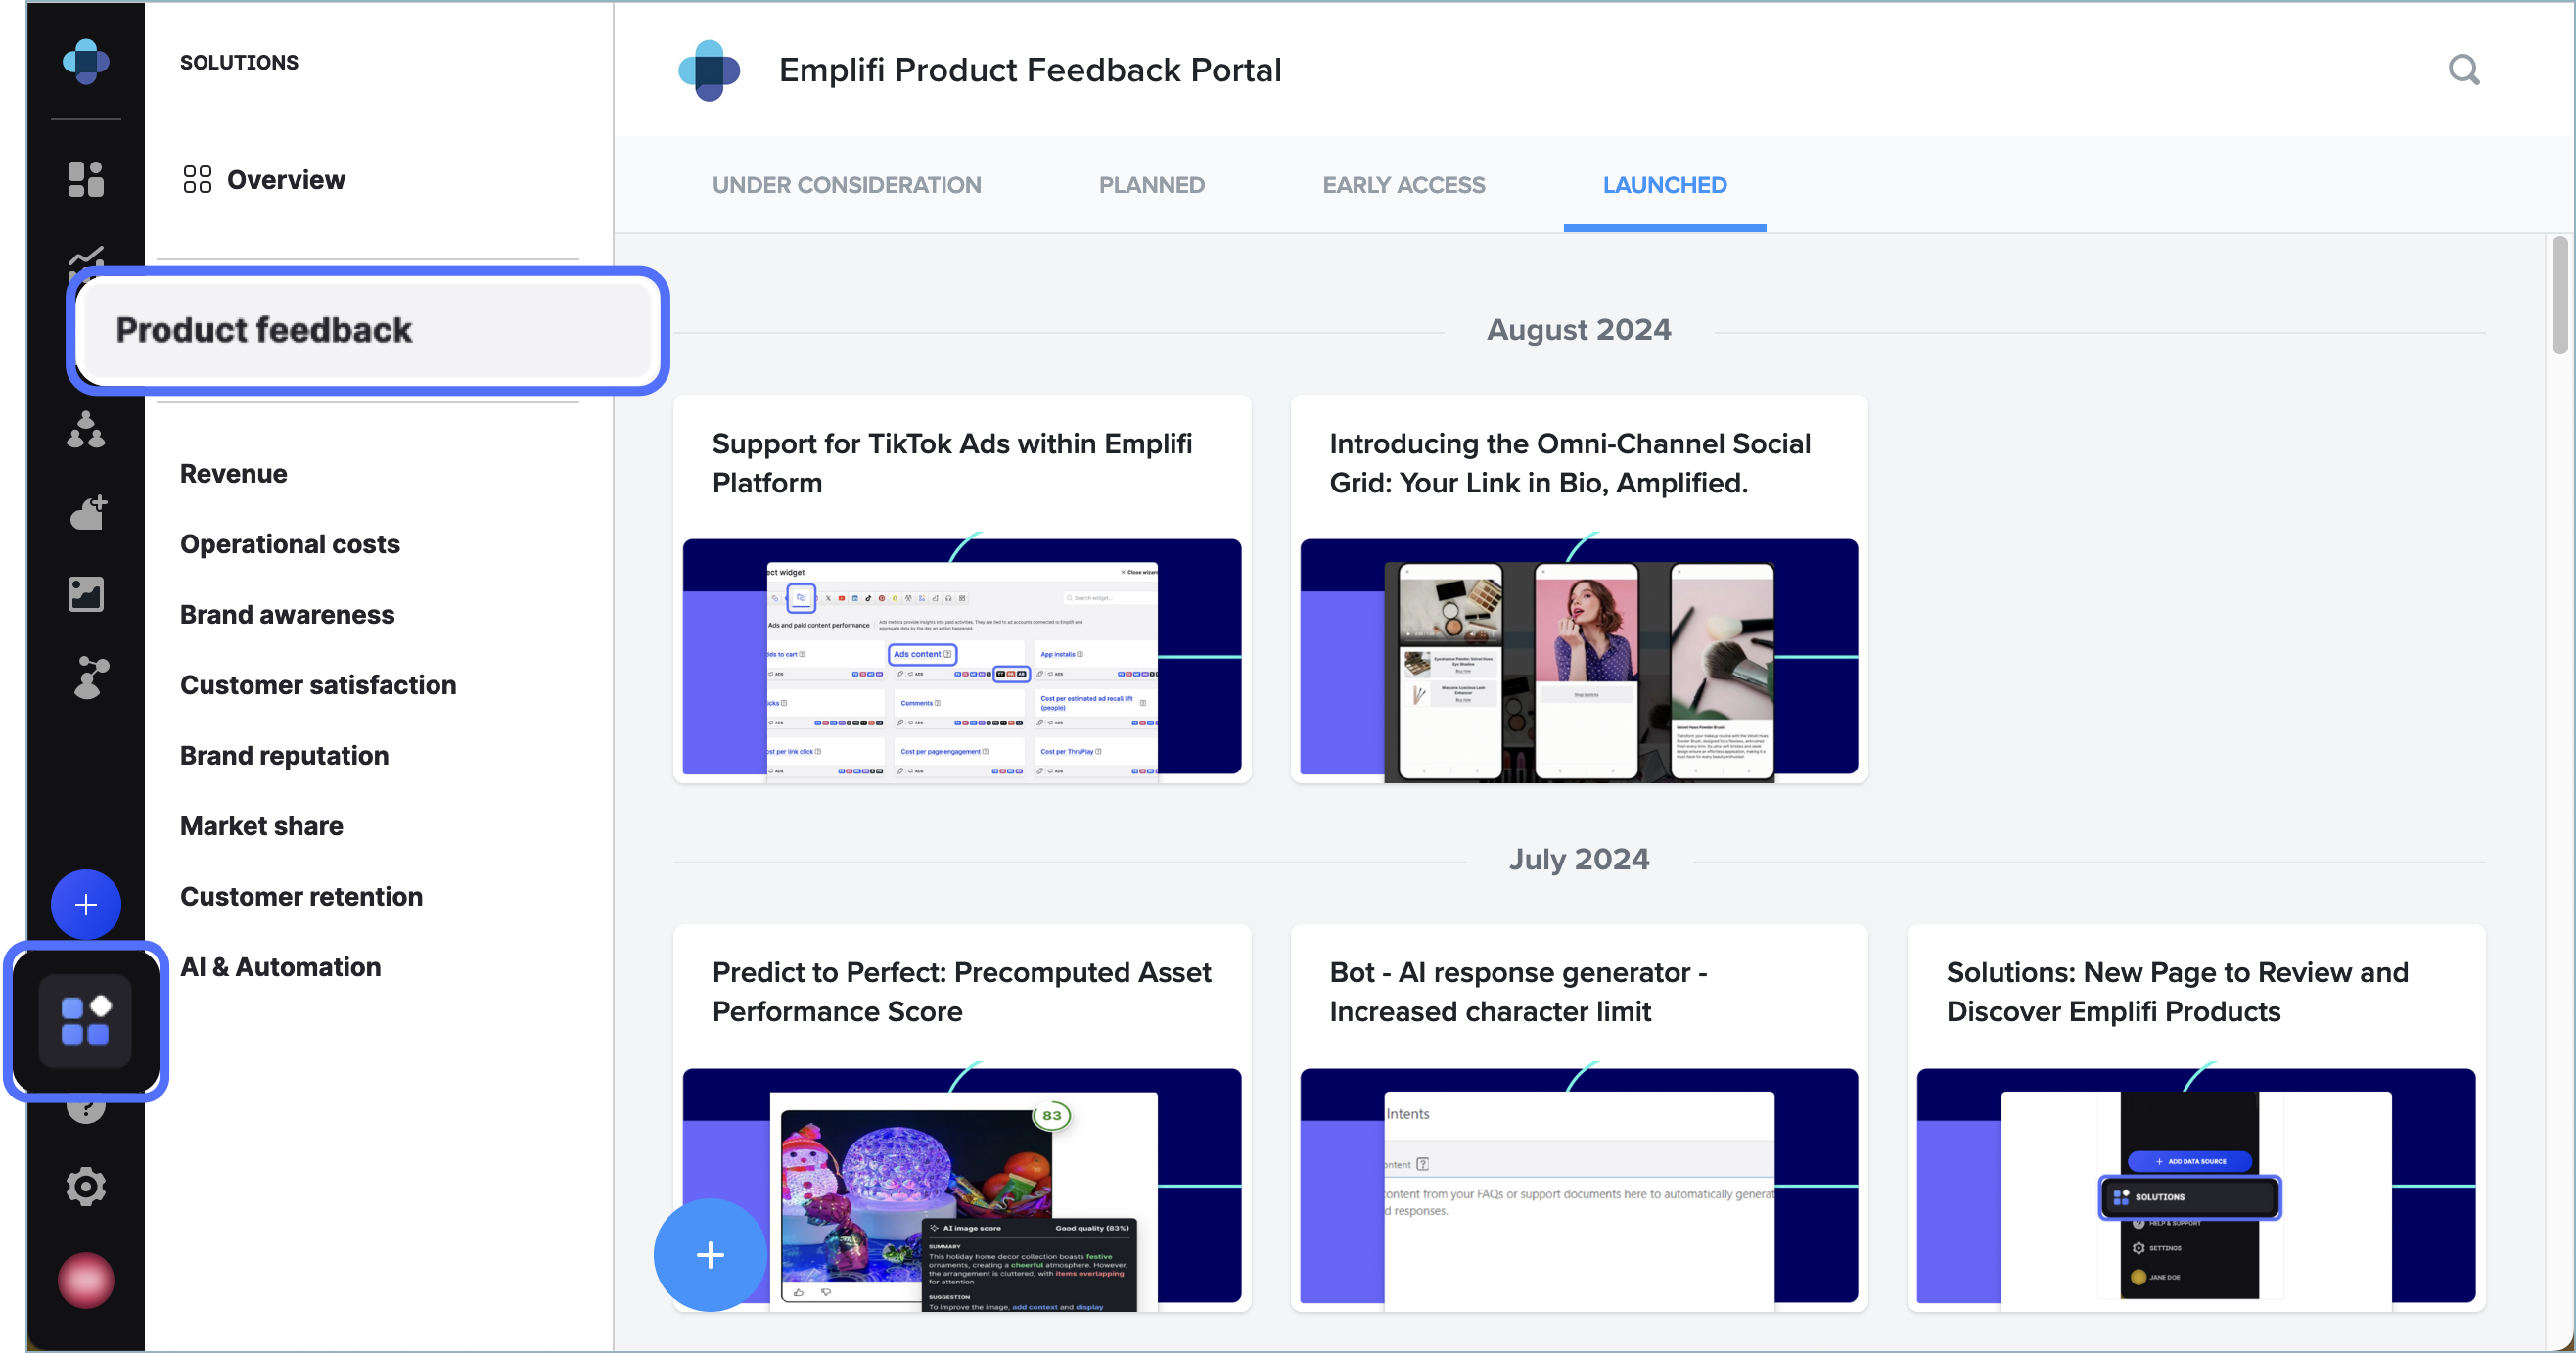This screenshot has height=1353, width=2576.
Task: Switch to the UNDER CONSIDERATION tab
Action: (x=847, y=184)
